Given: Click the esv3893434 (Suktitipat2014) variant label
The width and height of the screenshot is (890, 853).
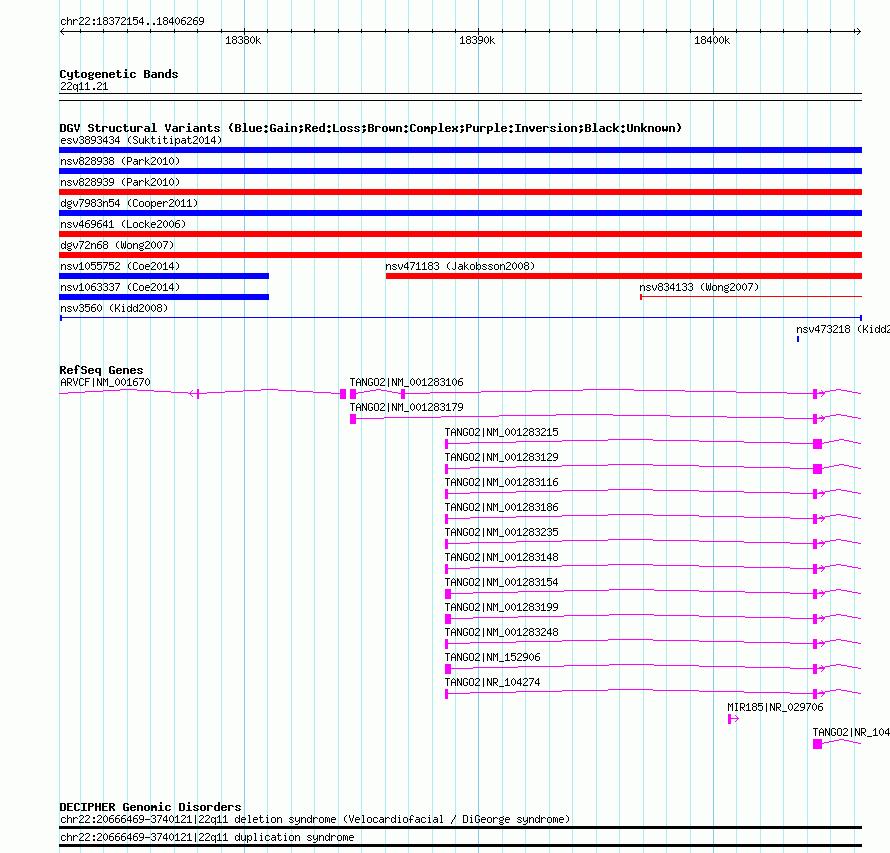Looking at the screenshot, I should (x=141, y=140).
